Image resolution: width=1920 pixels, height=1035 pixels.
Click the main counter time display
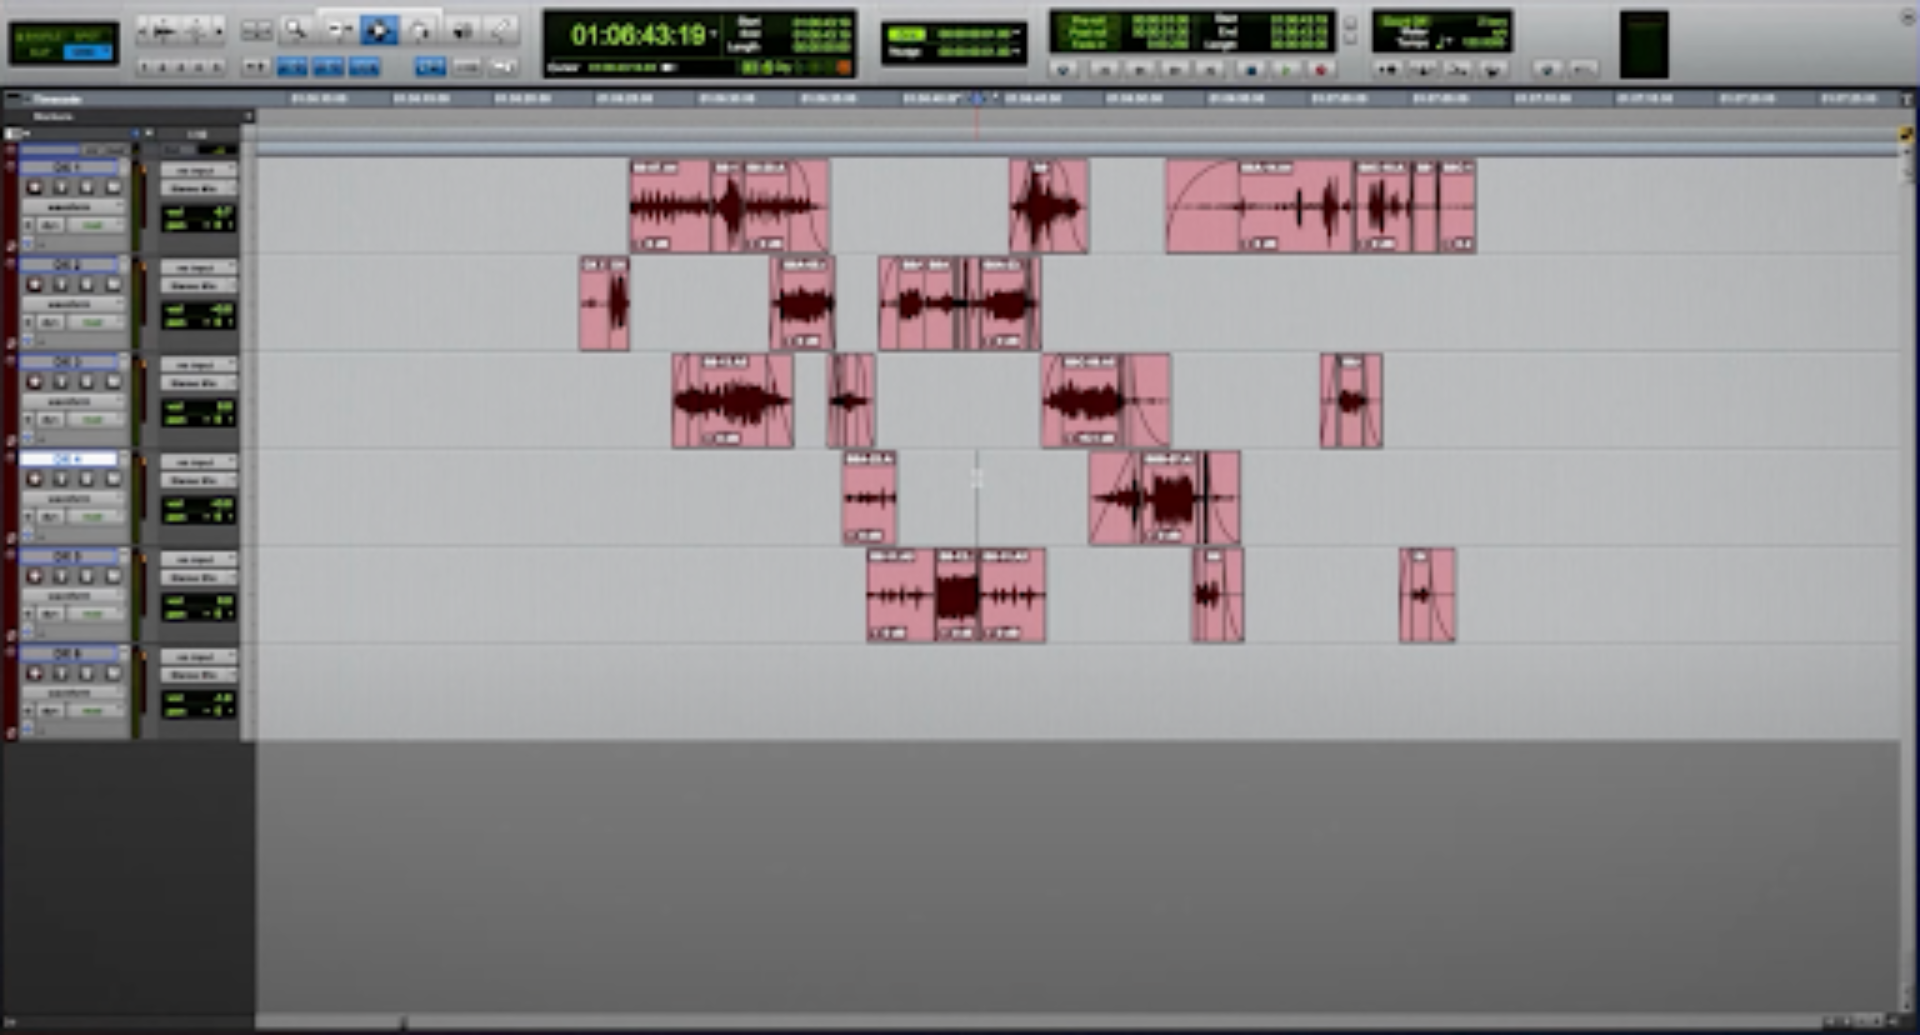640,32
